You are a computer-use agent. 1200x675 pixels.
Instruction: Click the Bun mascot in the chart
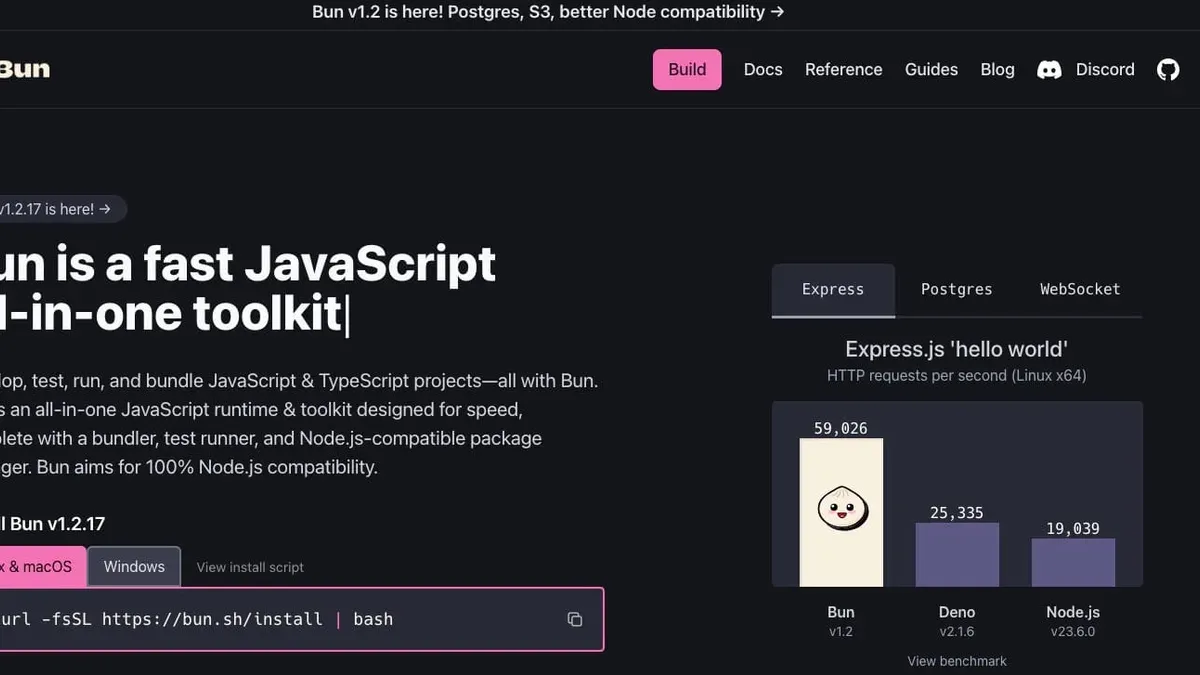point(841,509)
